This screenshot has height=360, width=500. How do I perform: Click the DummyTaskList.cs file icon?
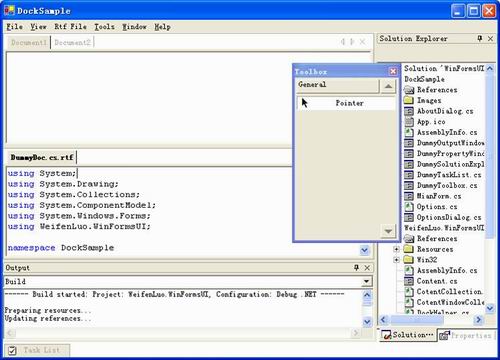[x=409, y=175]
